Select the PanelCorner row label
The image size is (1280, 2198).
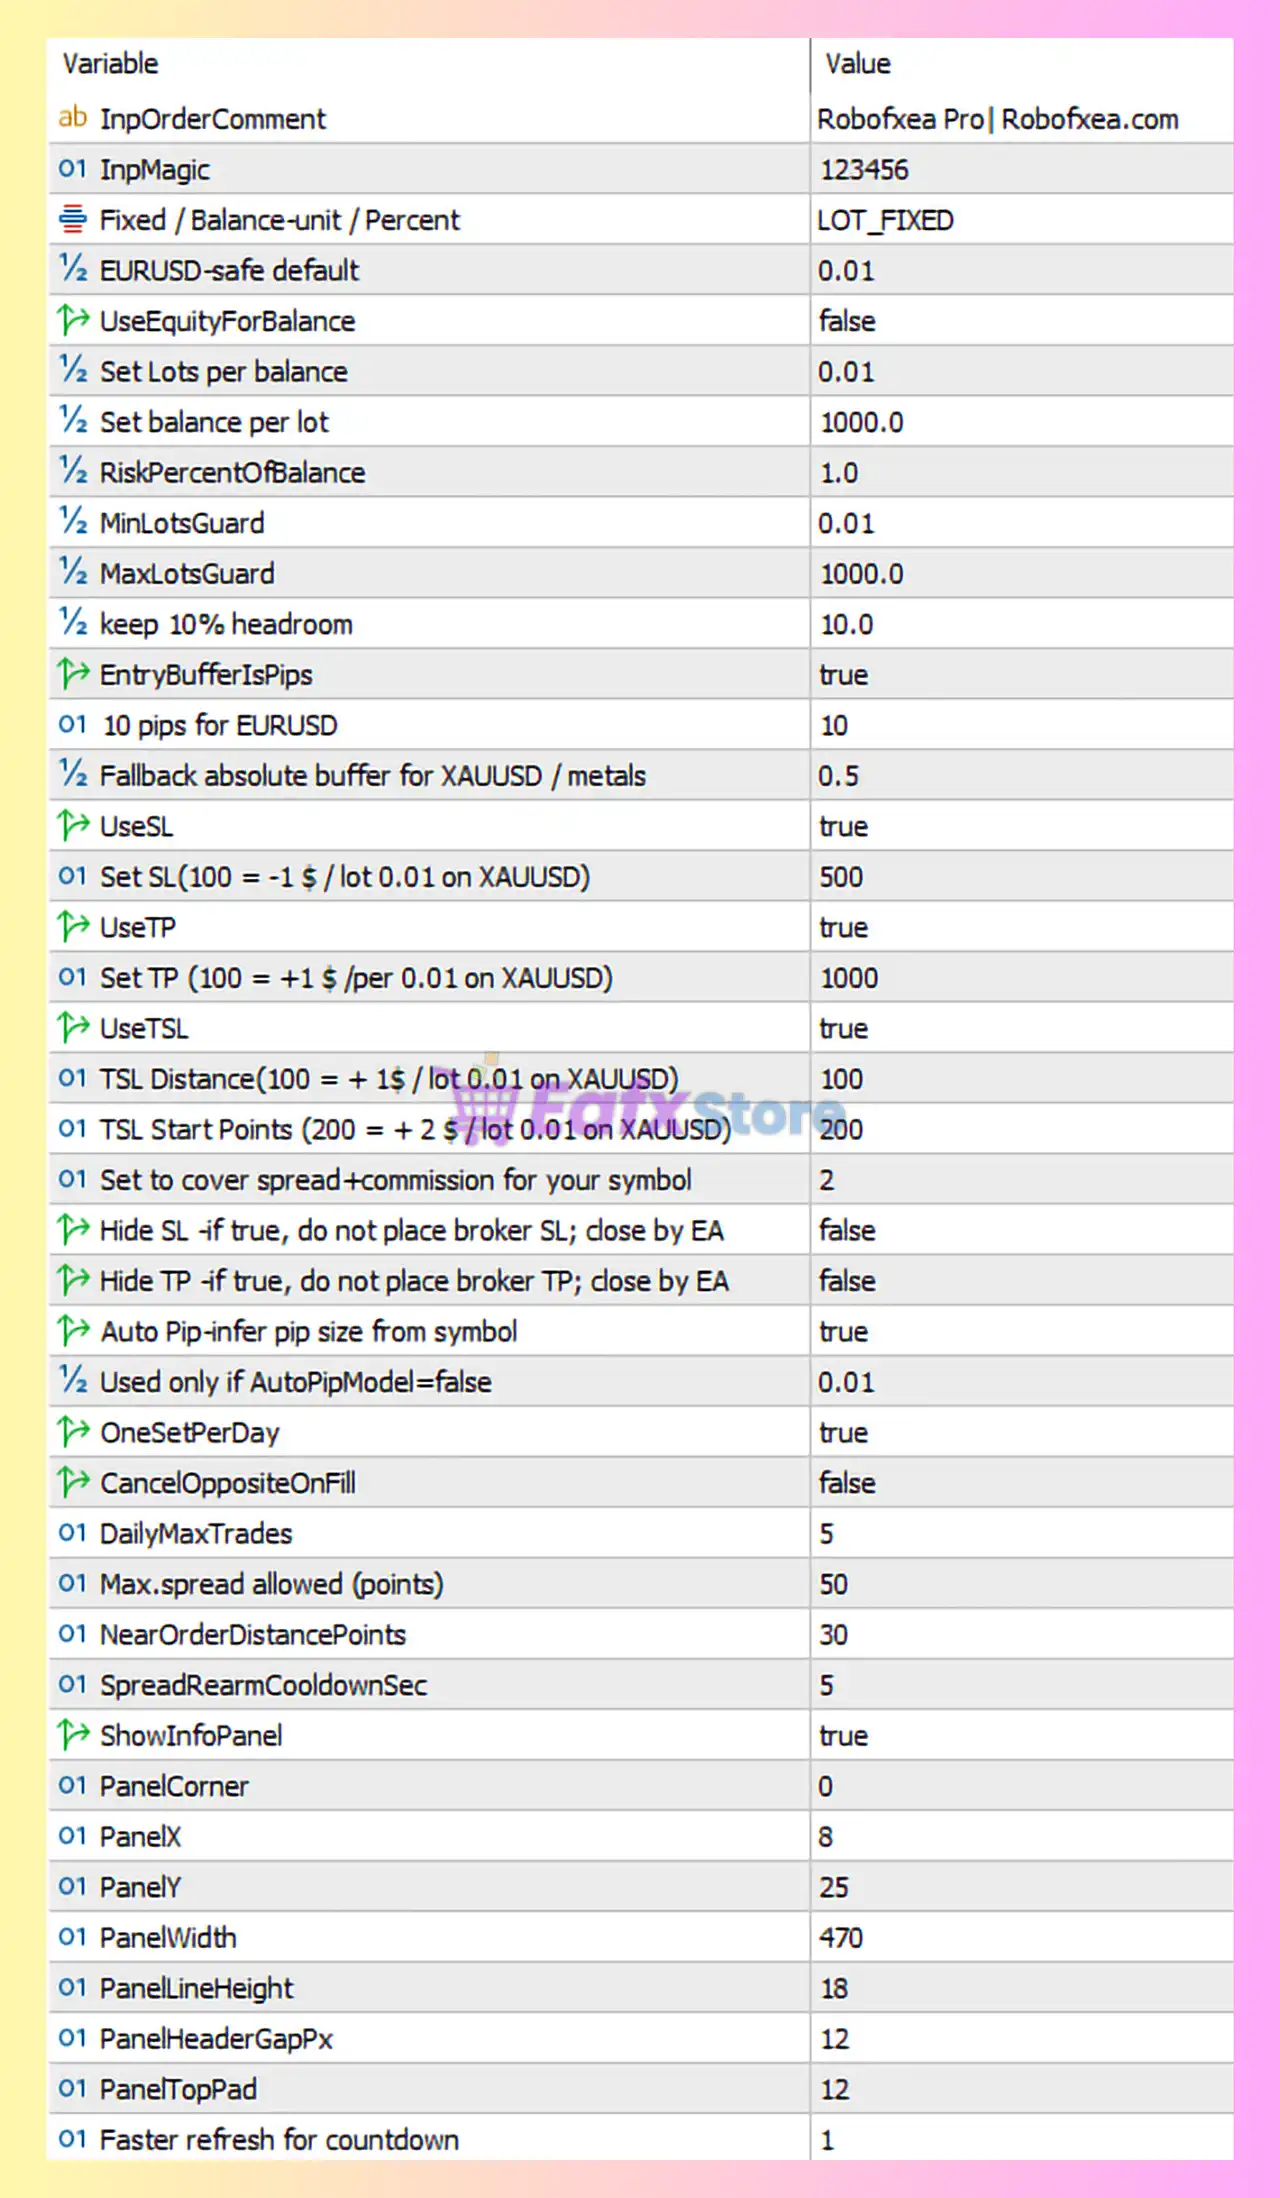coord(174,1786)
